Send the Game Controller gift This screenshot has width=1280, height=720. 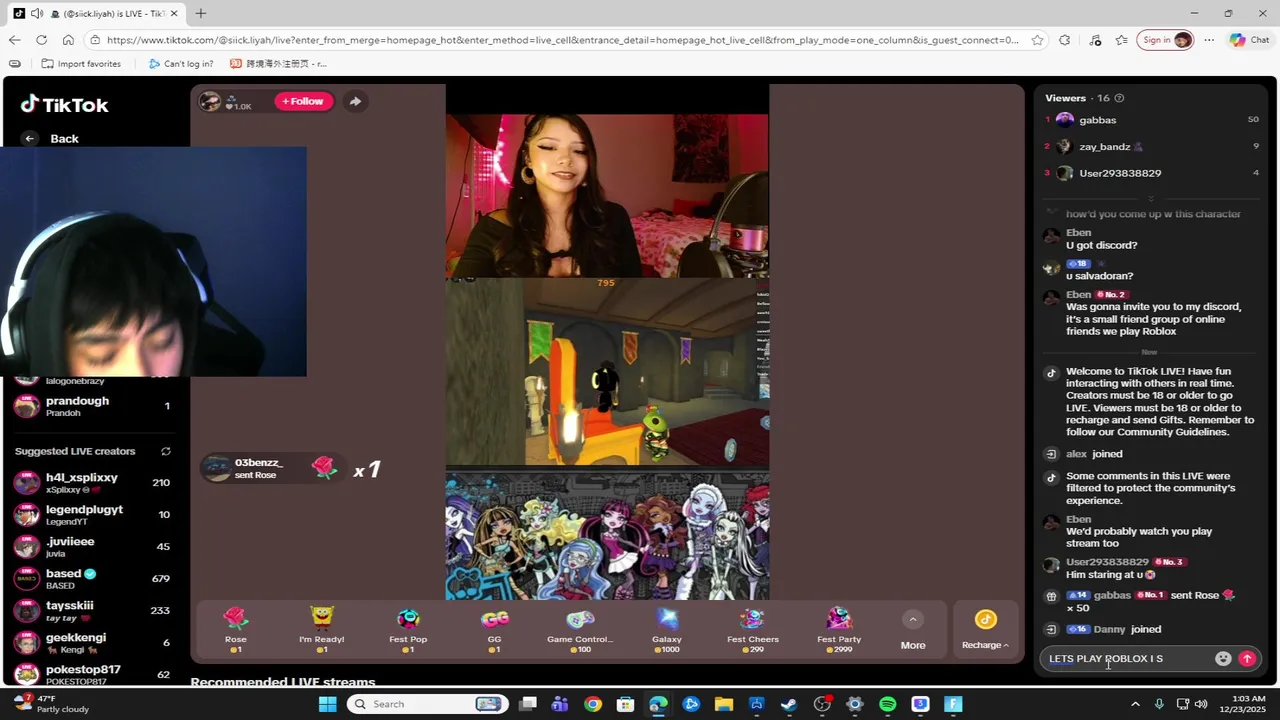point(580,629)
